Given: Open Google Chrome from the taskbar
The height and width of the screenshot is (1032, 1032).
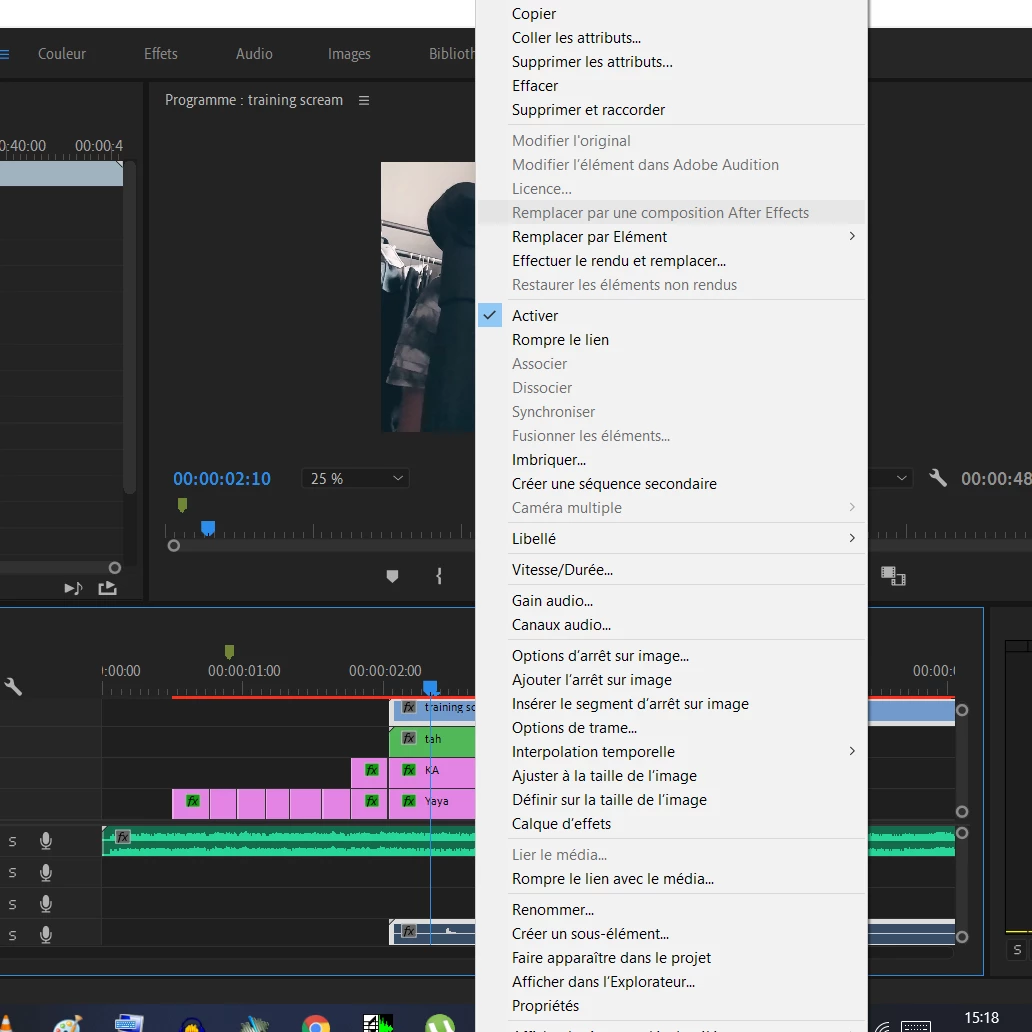Looking at the screenshot, I should (316, 1023).
